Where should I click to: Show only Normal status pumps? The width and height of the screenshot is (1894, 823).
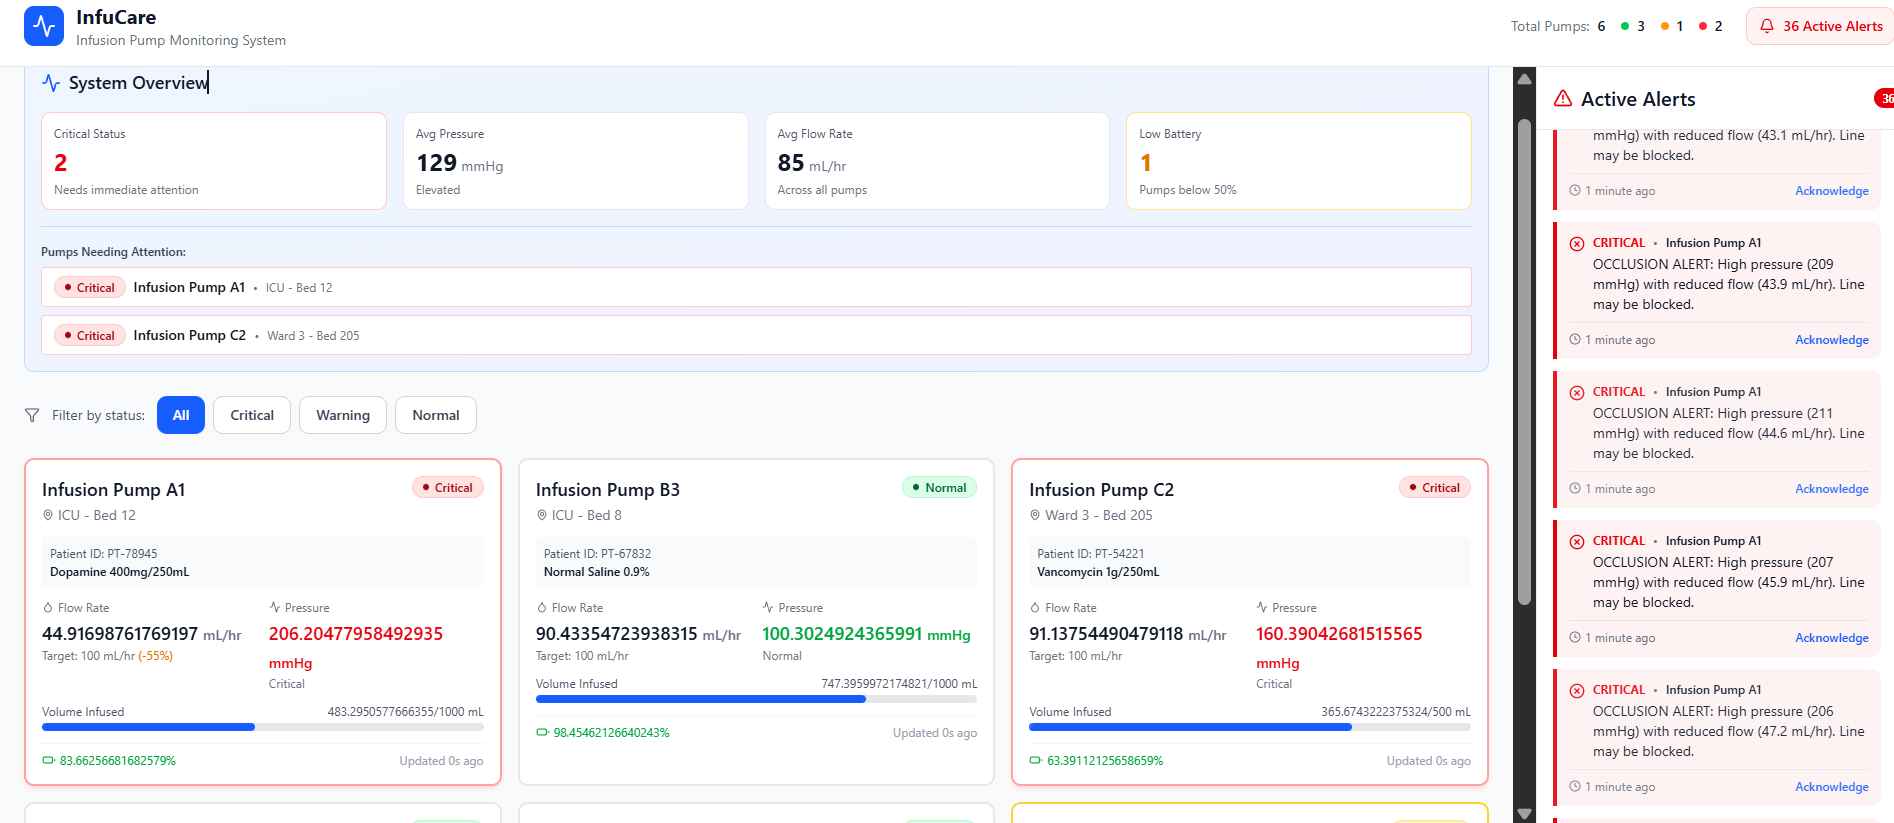click(x=436, y=415)
